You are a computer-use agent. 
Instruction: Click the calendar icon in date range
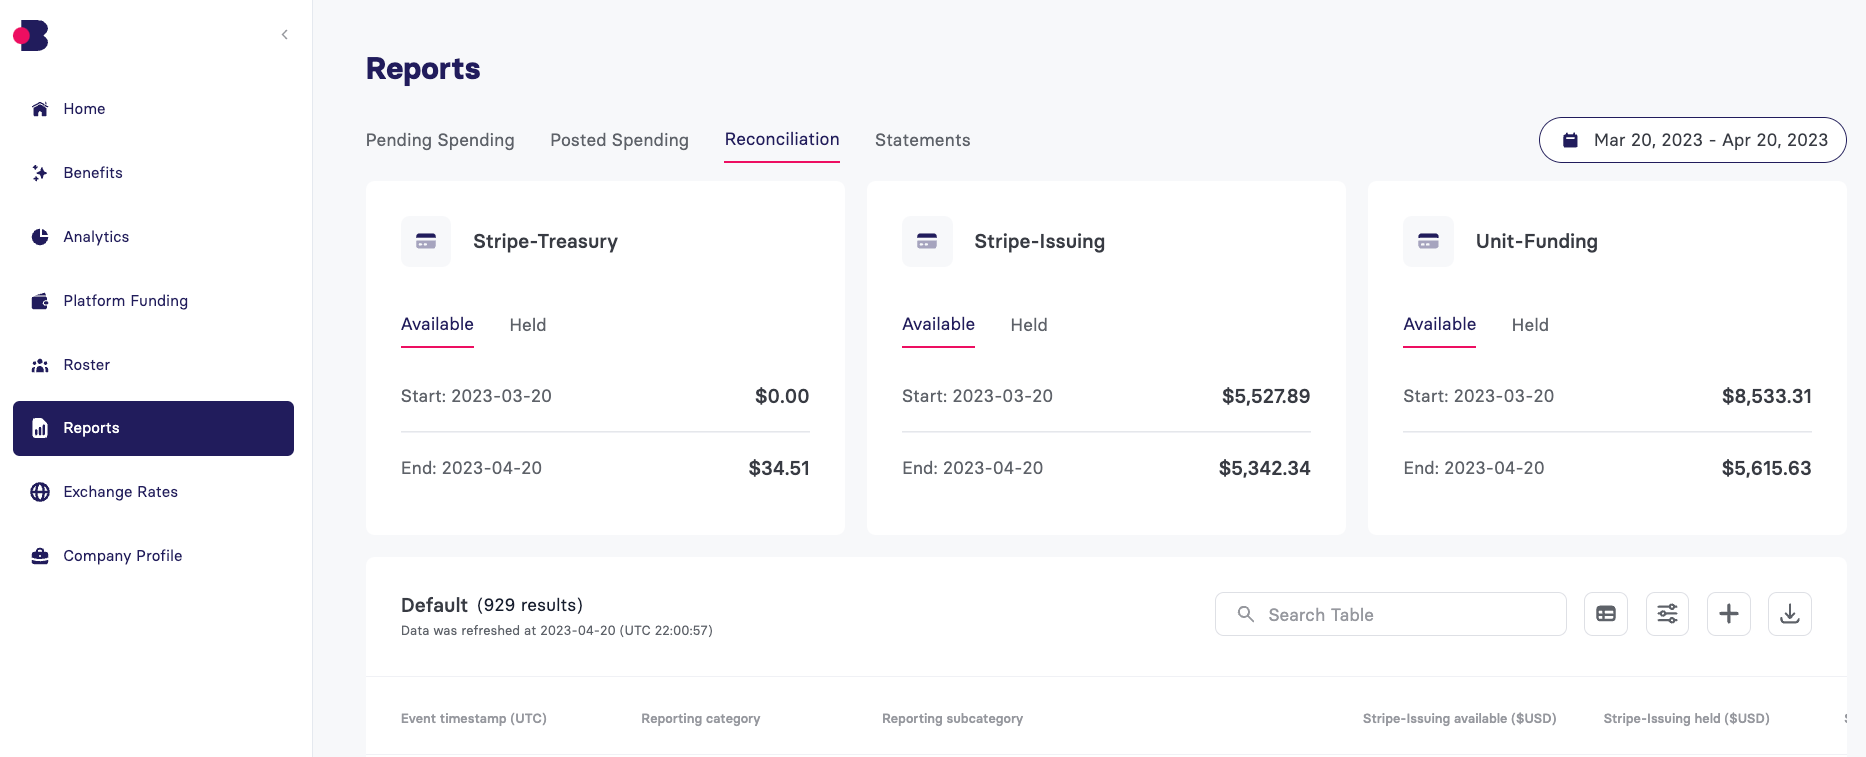(1570, 140)
